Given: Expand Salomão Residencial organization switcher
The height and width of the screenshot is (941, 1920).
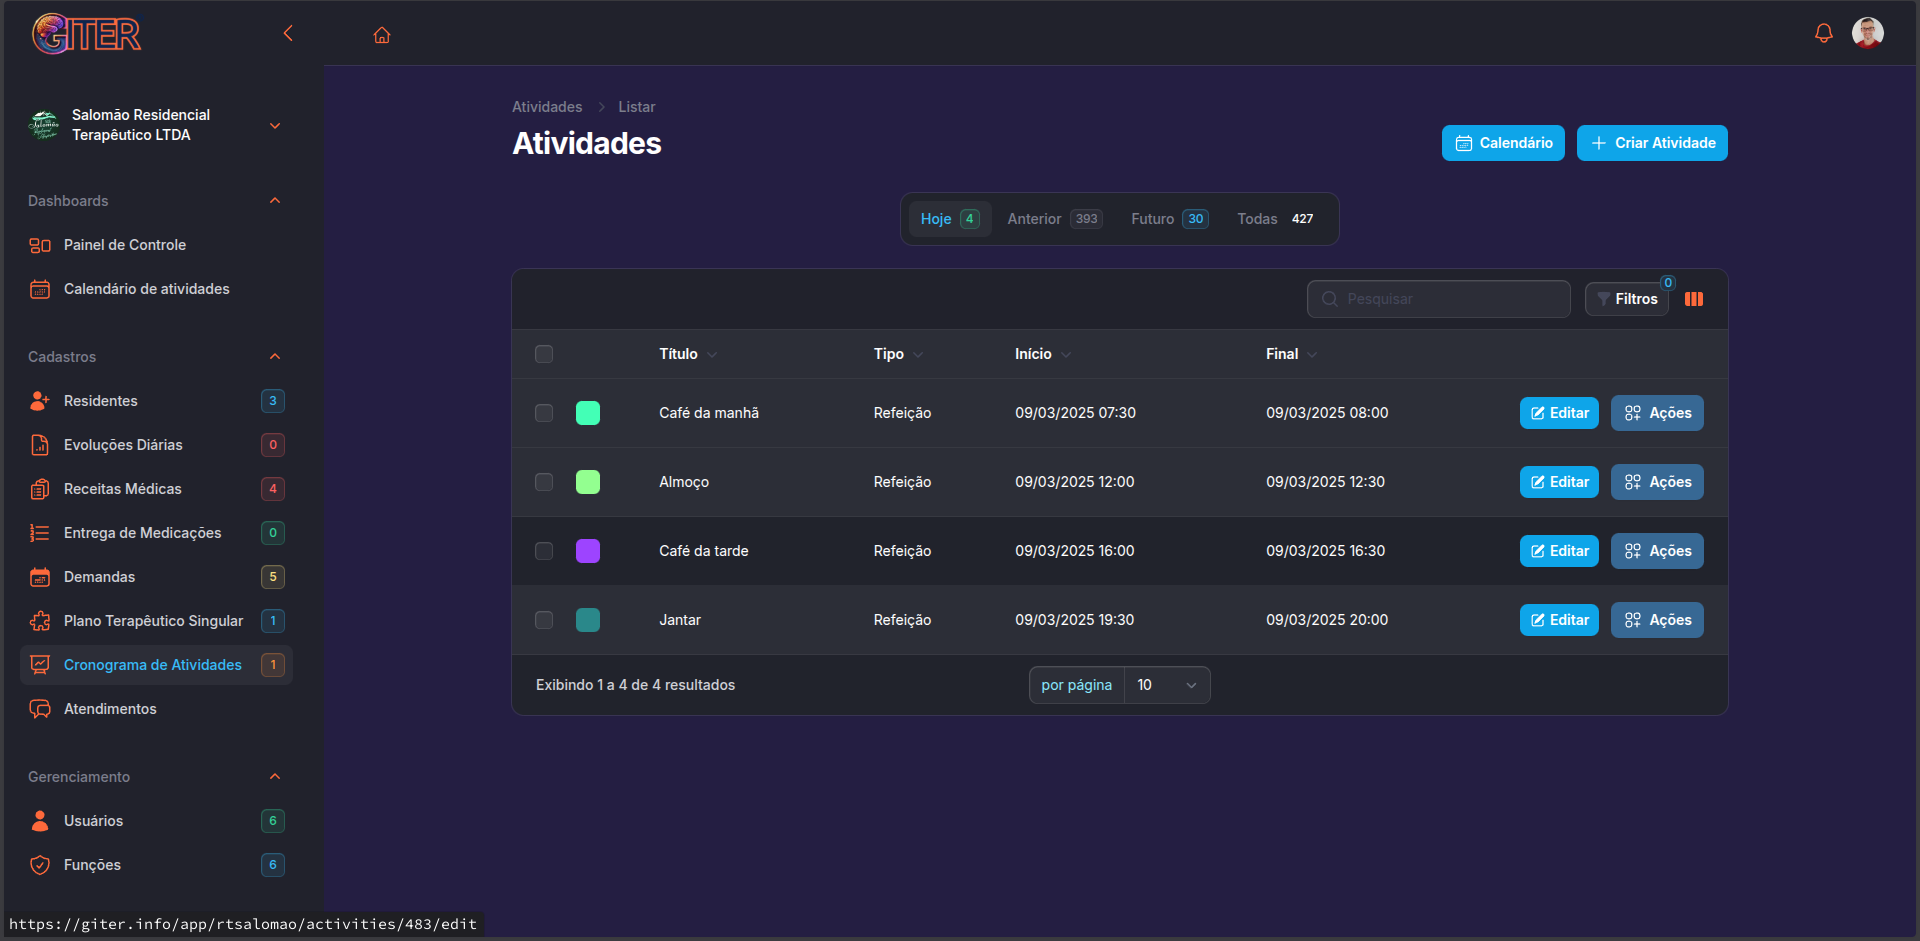Looking at the screenshot, I should [x=275, y=126].
